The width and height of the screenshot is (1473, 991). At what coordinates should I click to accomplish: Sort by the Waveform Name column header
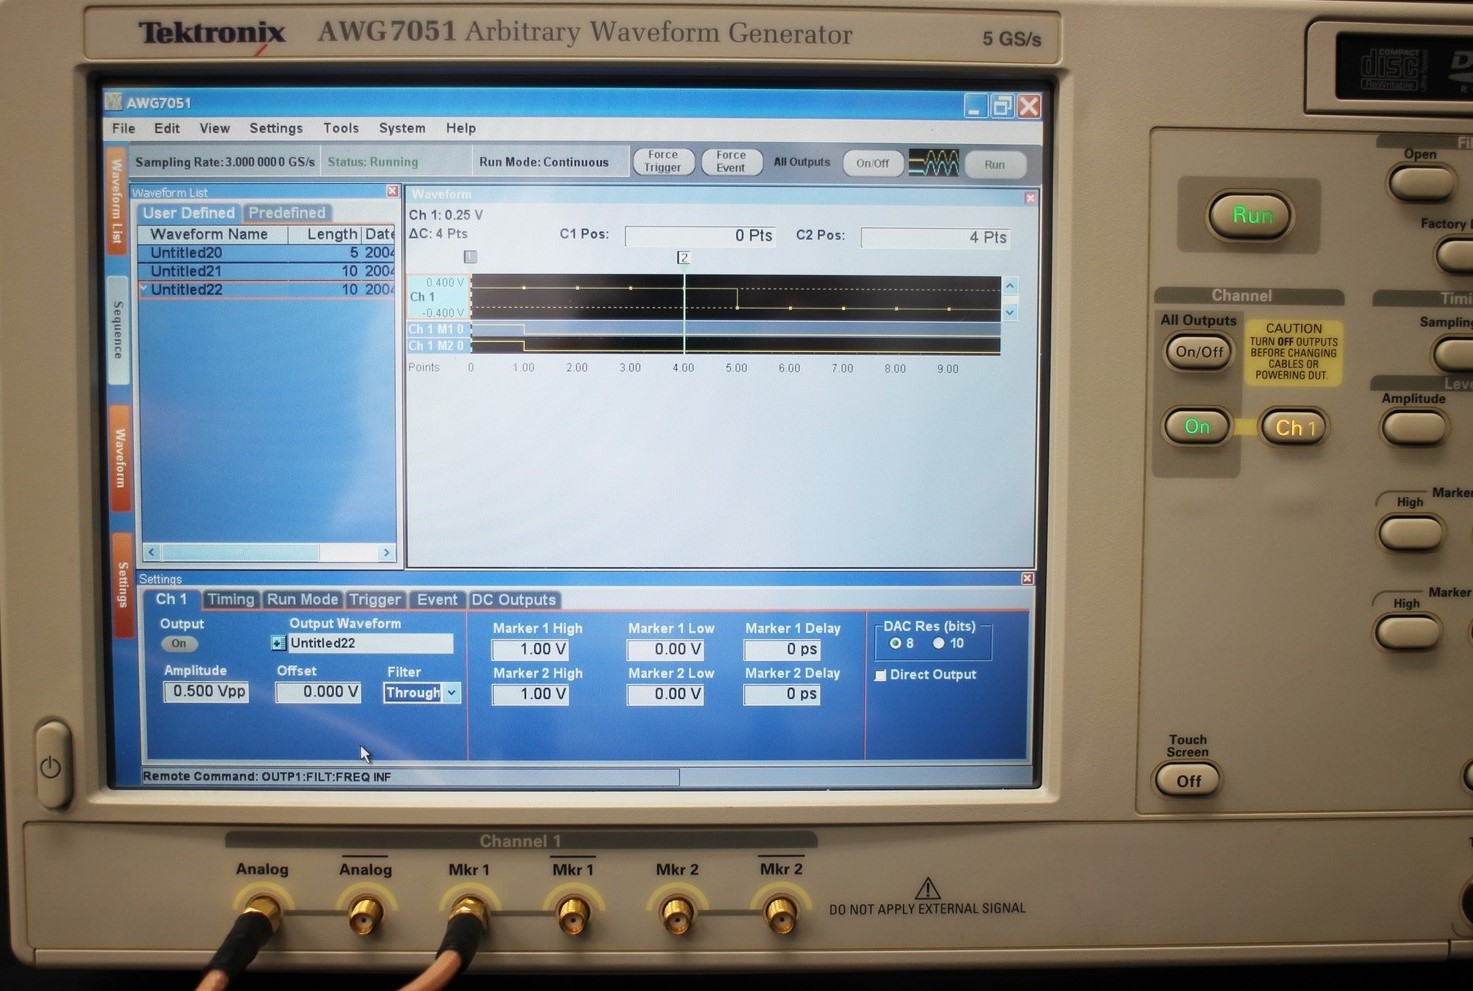212,234
